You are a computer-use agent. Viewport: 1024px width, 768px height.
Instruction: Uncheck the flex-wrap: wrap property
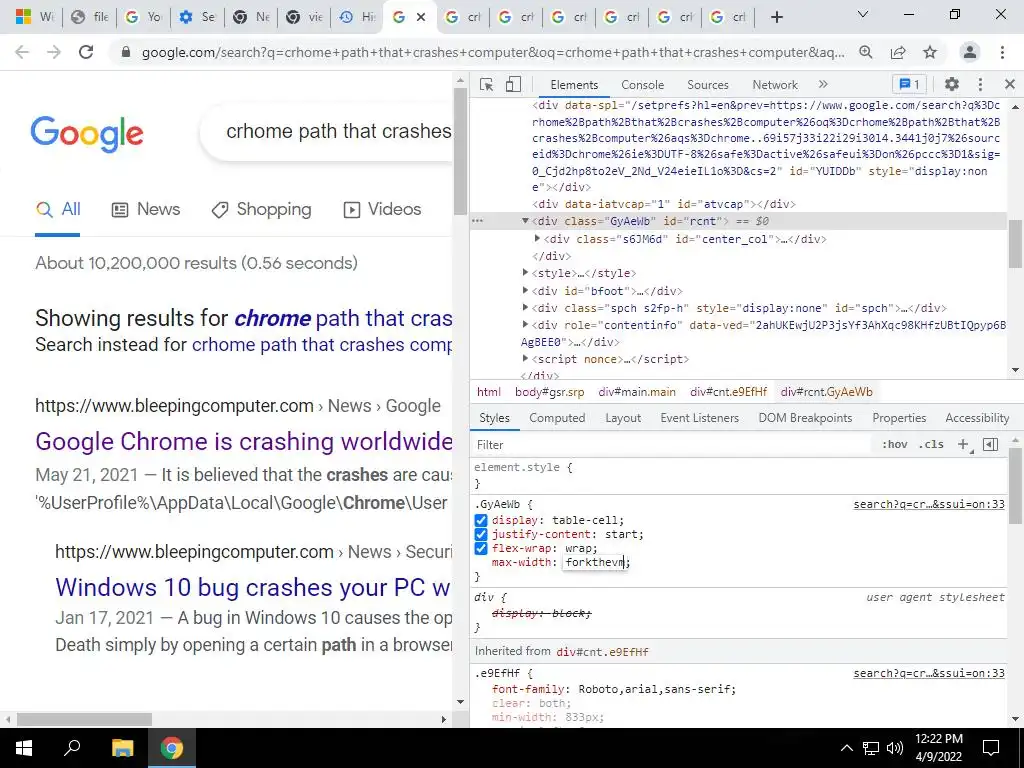click(x=481, y=549)
